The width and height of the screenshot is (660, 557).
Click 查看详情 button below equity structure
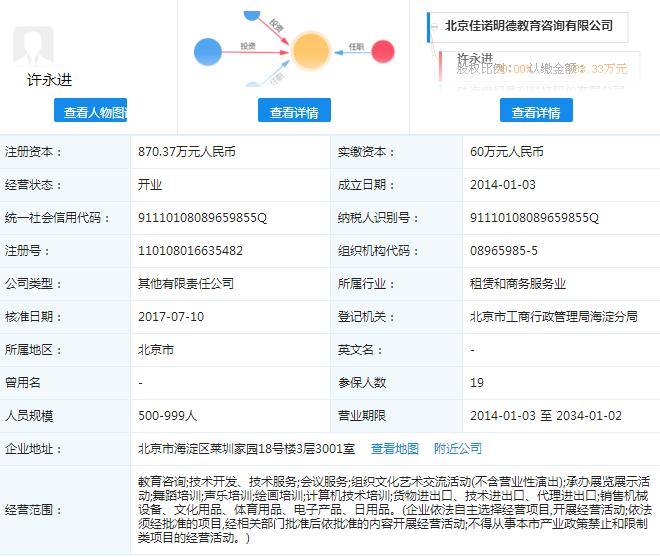(536, 110)
